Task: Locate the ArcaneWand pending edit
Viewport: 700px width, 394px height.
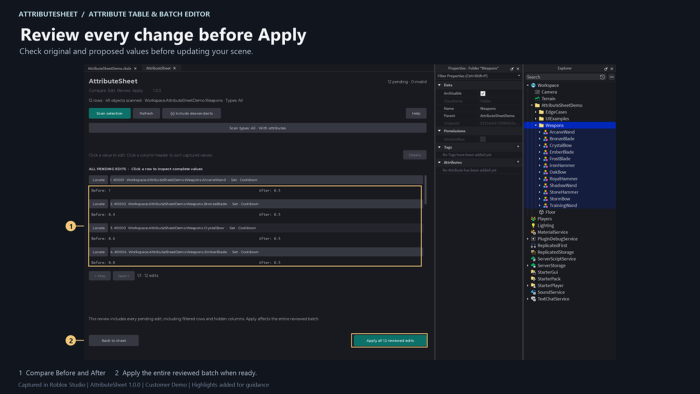Action: click(x=99, y=180)
